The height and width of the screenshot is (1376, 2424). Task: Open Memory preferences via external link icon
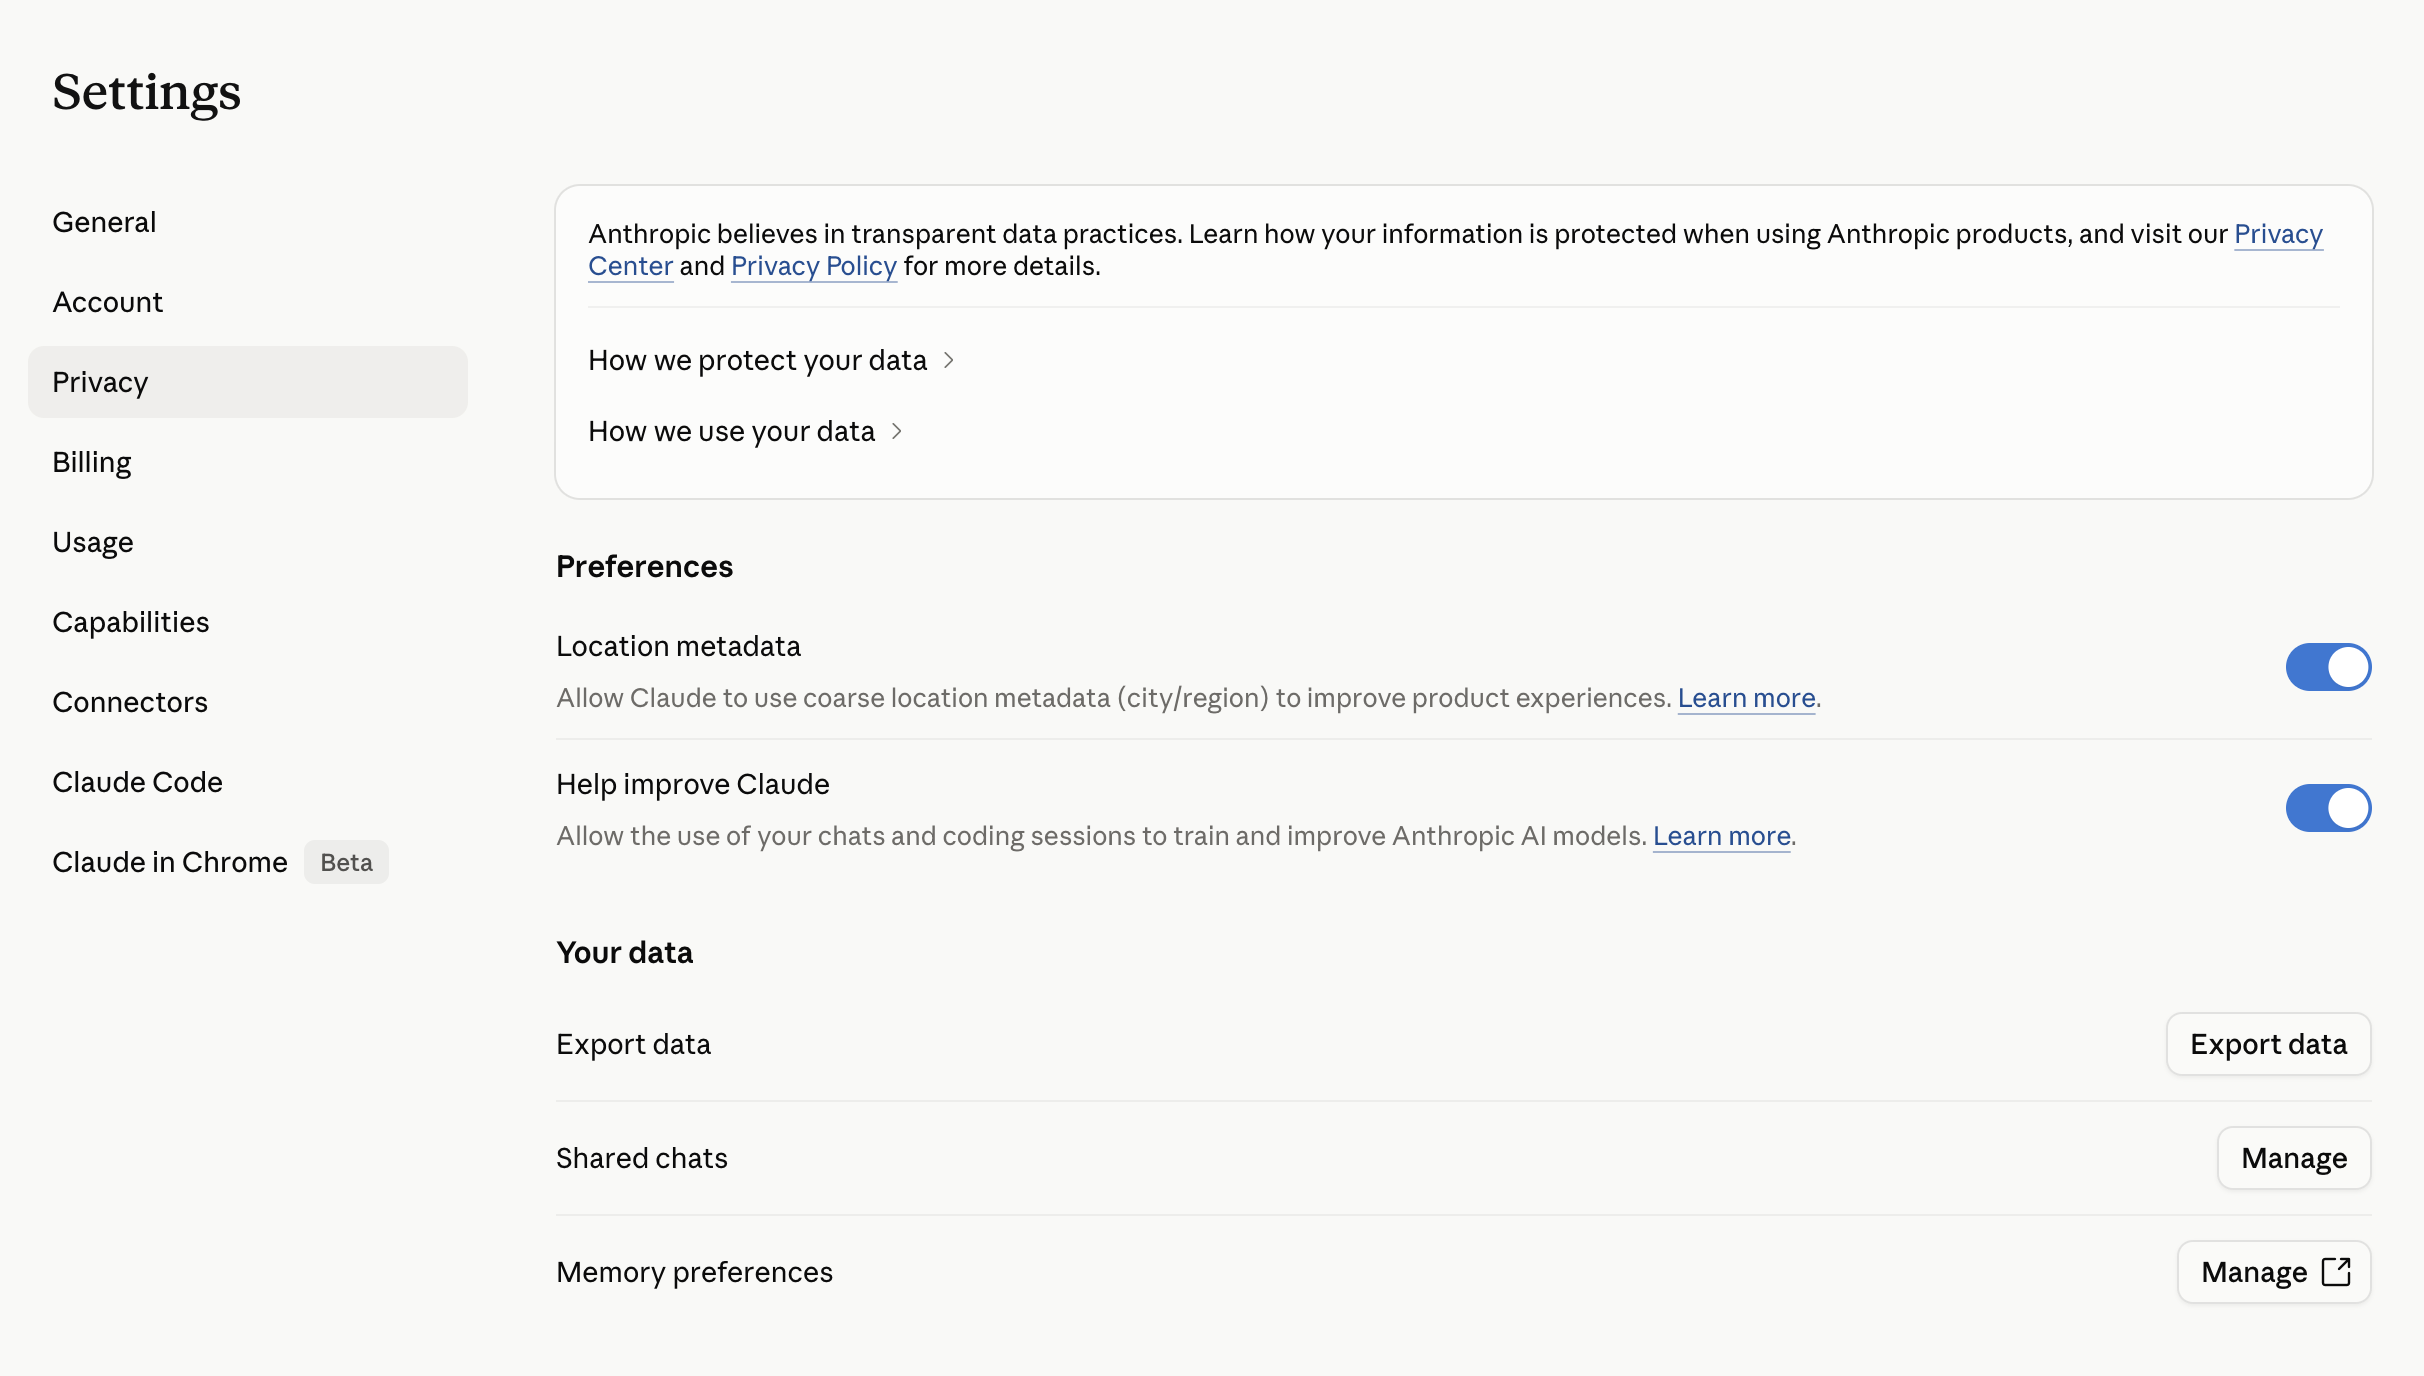coord(2274,1272)
